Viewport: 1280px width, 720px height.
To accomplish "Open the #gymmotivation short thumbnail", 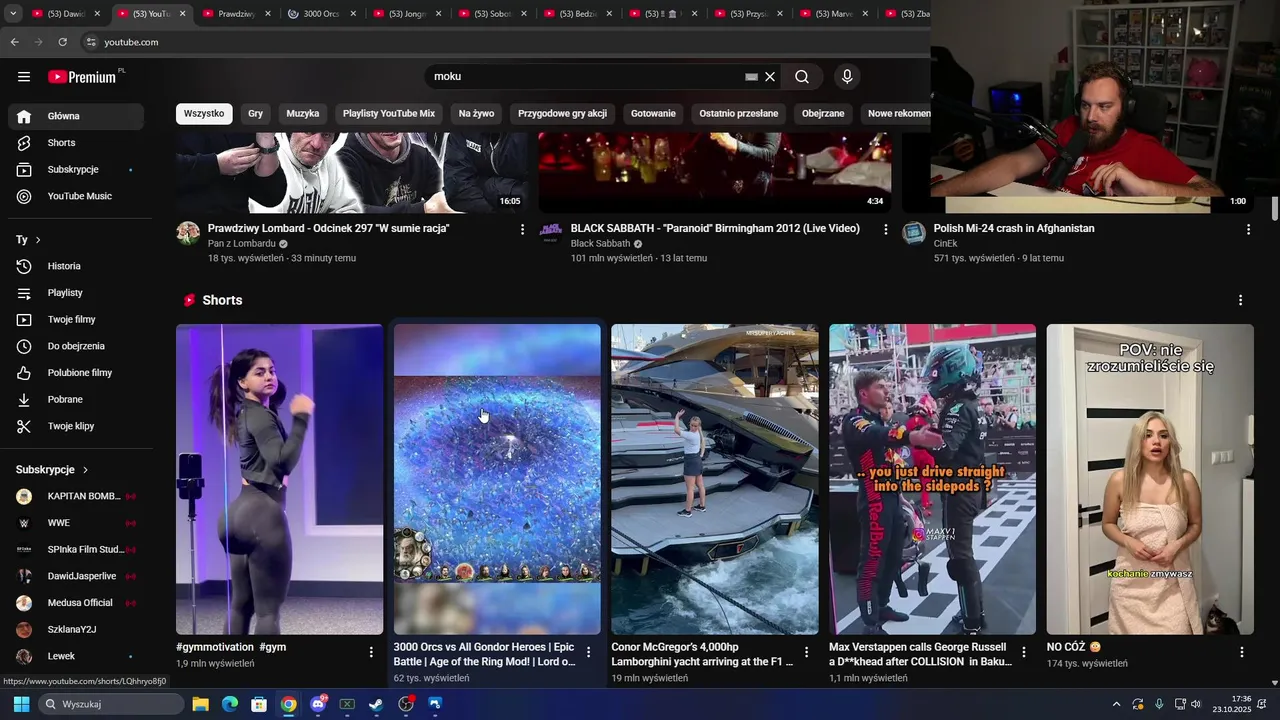I will tap(279, 479).
